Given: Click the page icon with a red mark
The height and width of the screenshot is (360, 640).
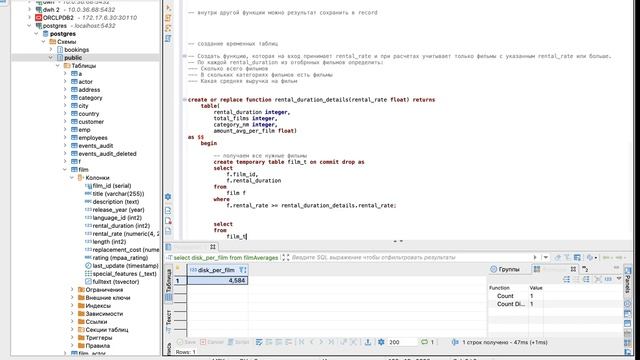Looking at the screenshot, I should coord(168,221).
